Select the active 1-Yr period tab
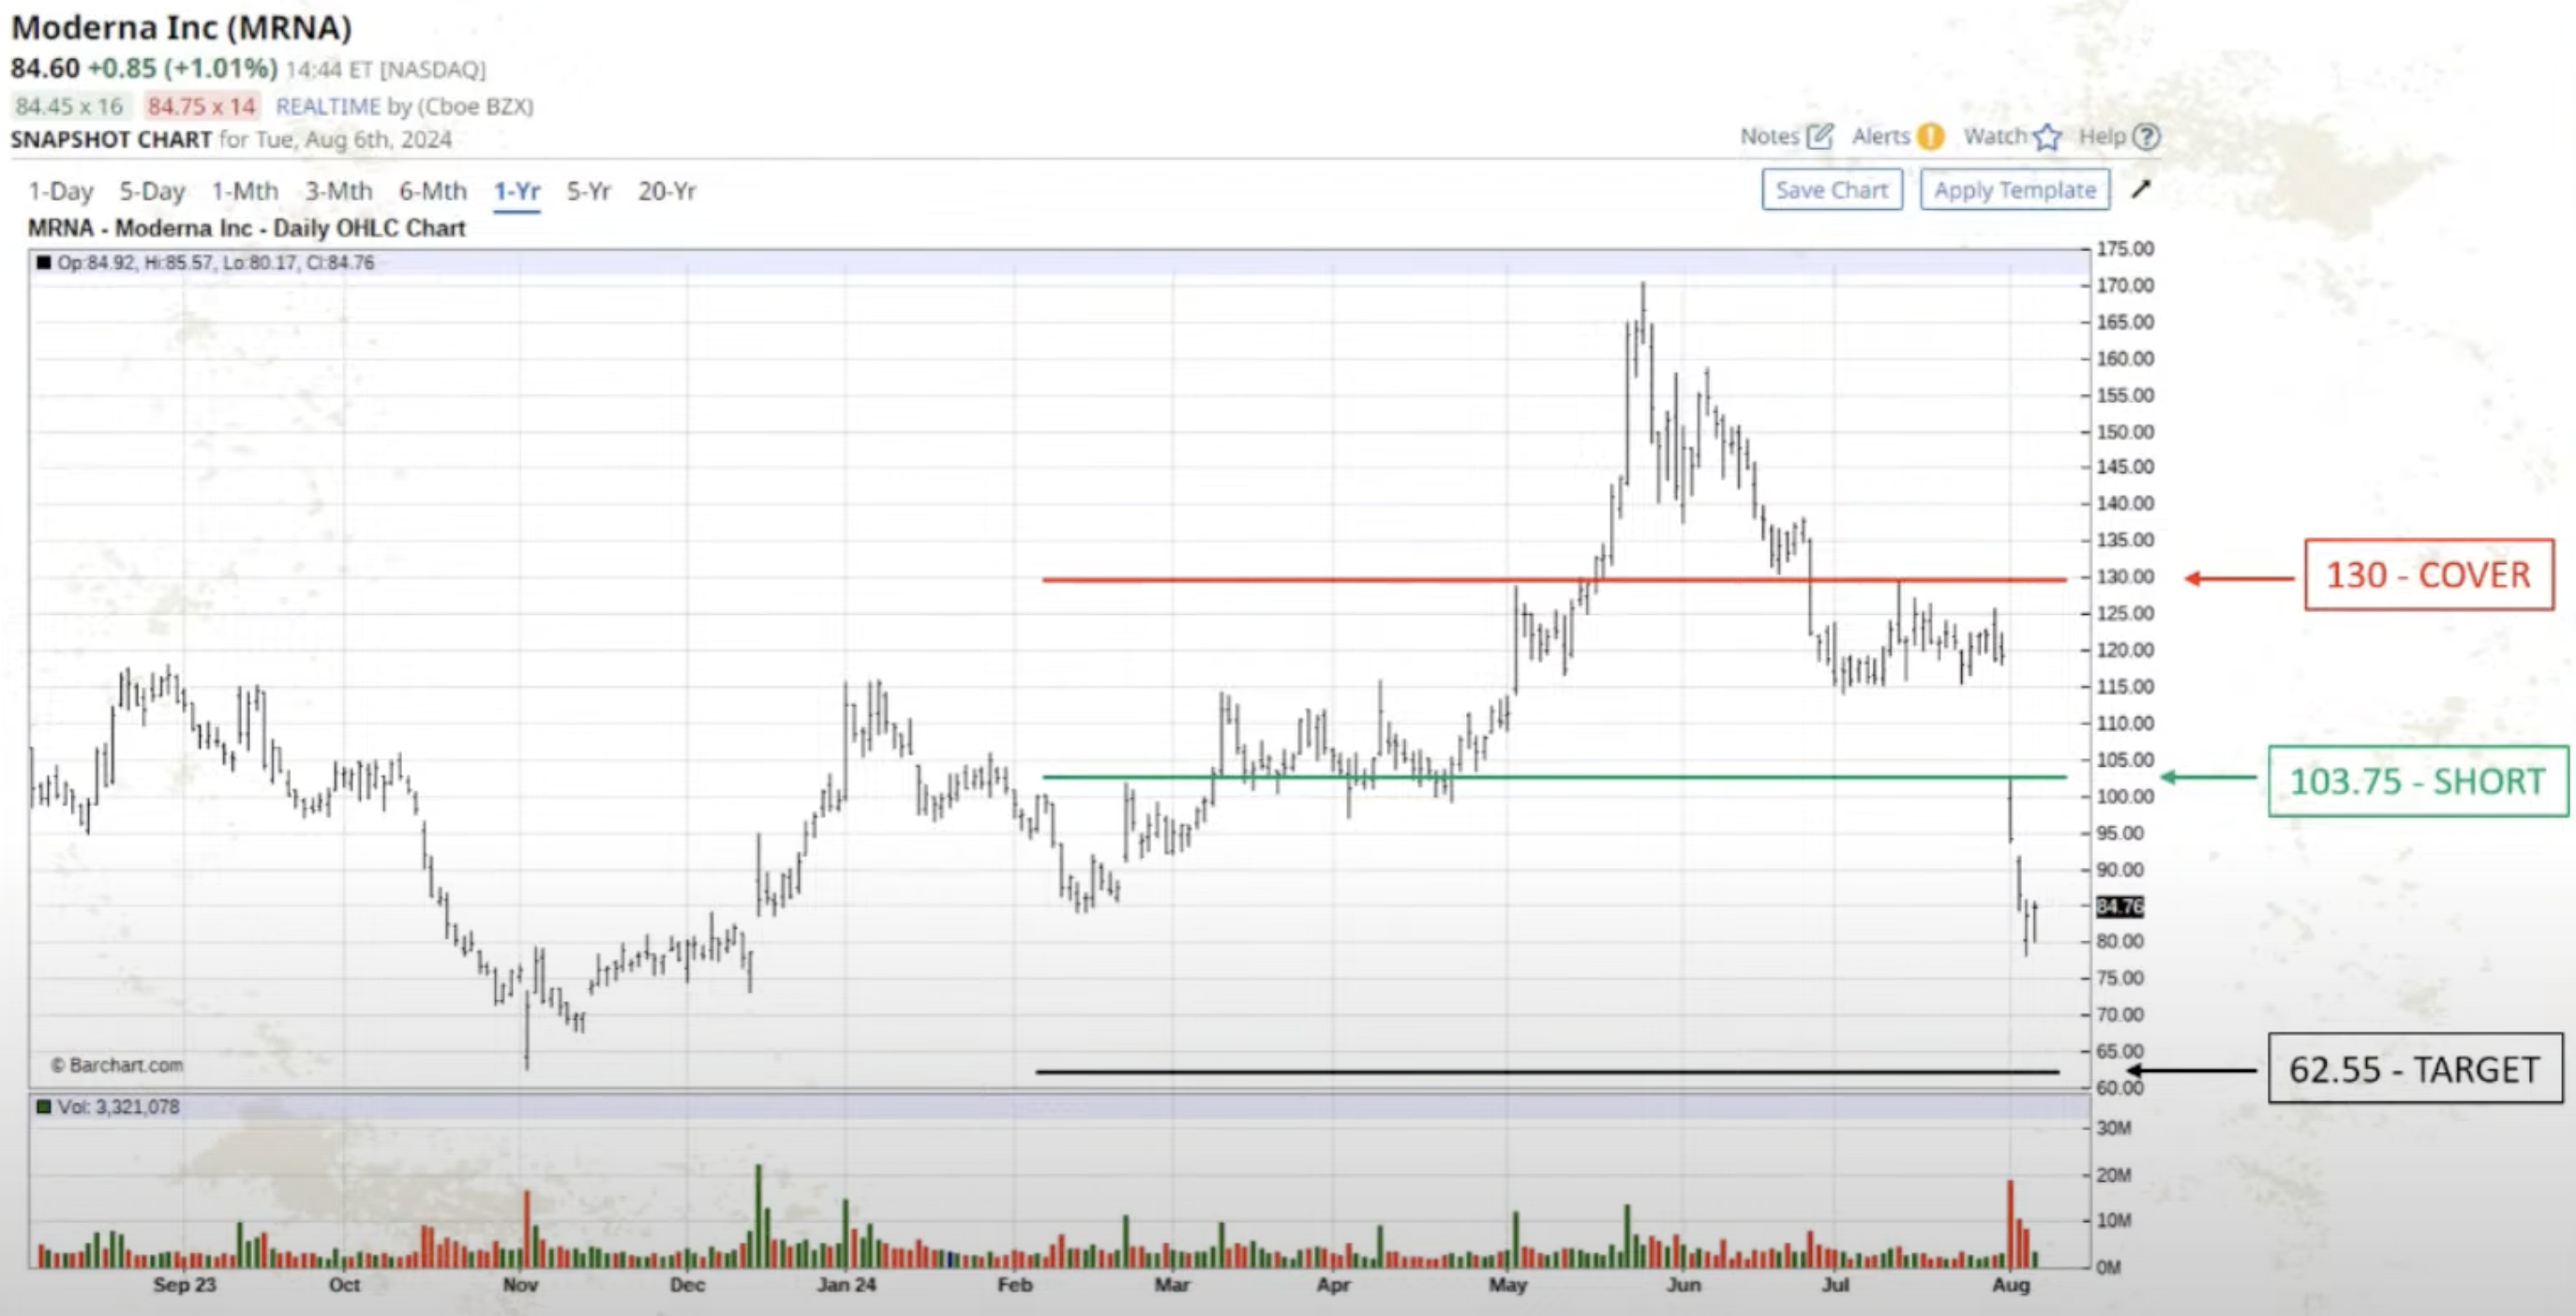The height and width of the screenshot is (1316, 2576). click(x=517, y=191)
